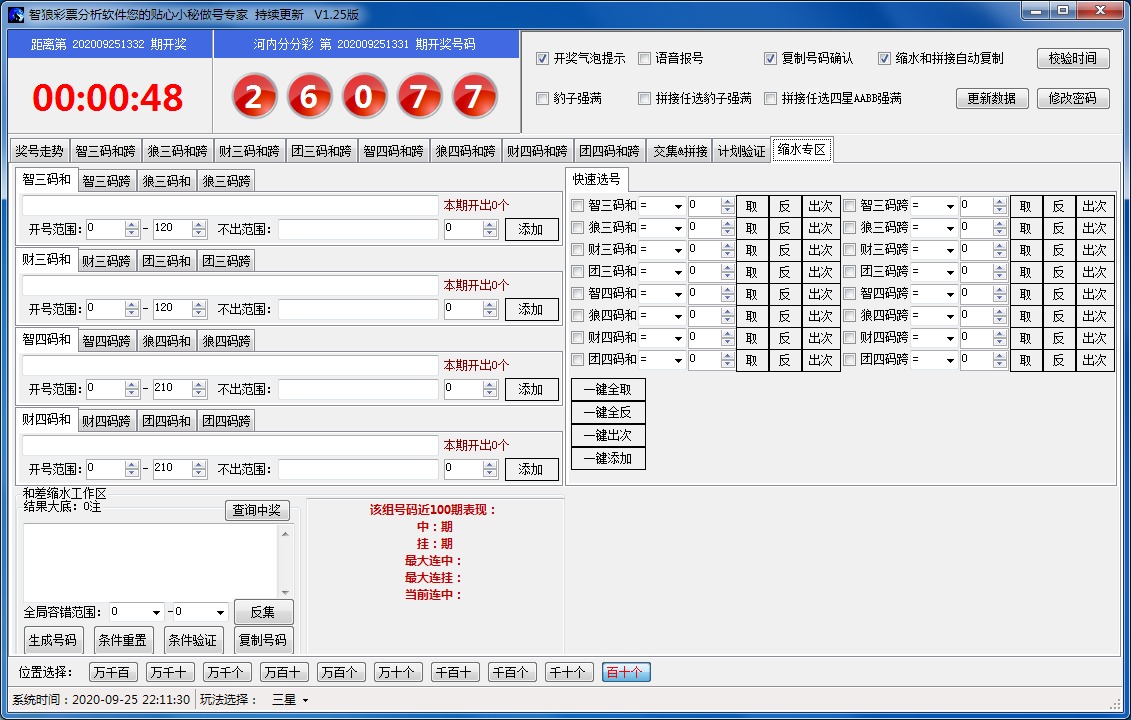Open the 计划验证 tab
Screen dimensions: 1131x720
741,151
